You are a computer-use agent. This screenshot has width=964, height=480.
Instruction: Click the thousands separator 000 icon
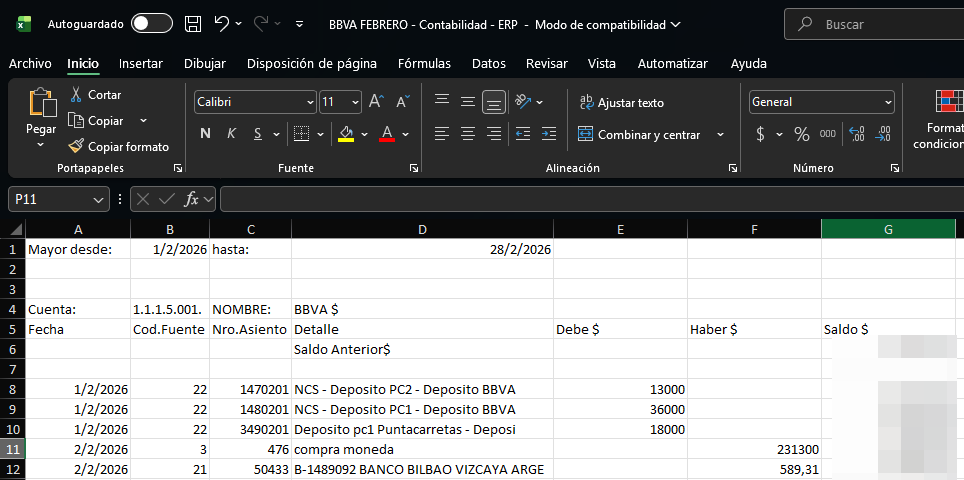(828, 134)
